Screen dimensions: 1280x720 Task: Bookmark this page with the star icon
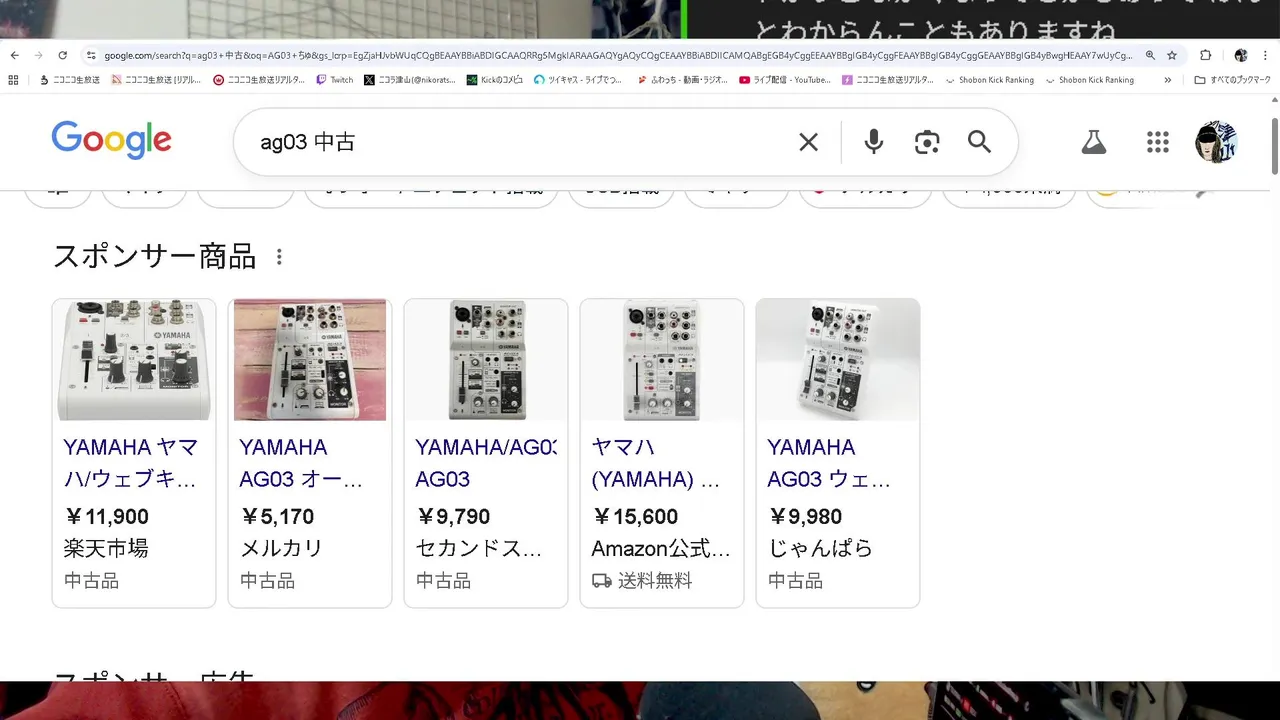coord(1172,56)
